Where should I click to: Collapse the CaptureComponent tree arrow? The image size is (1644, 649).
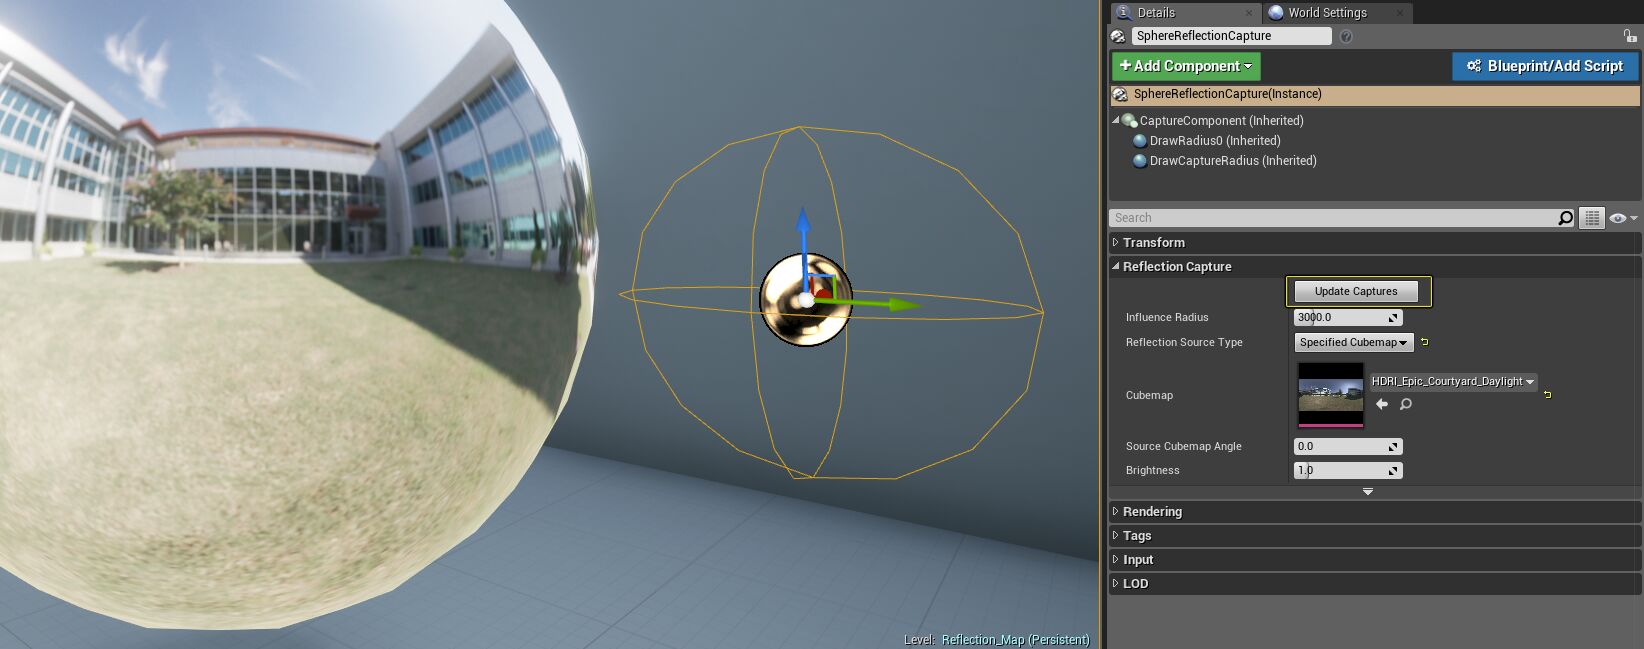[x=1116, y=120]
